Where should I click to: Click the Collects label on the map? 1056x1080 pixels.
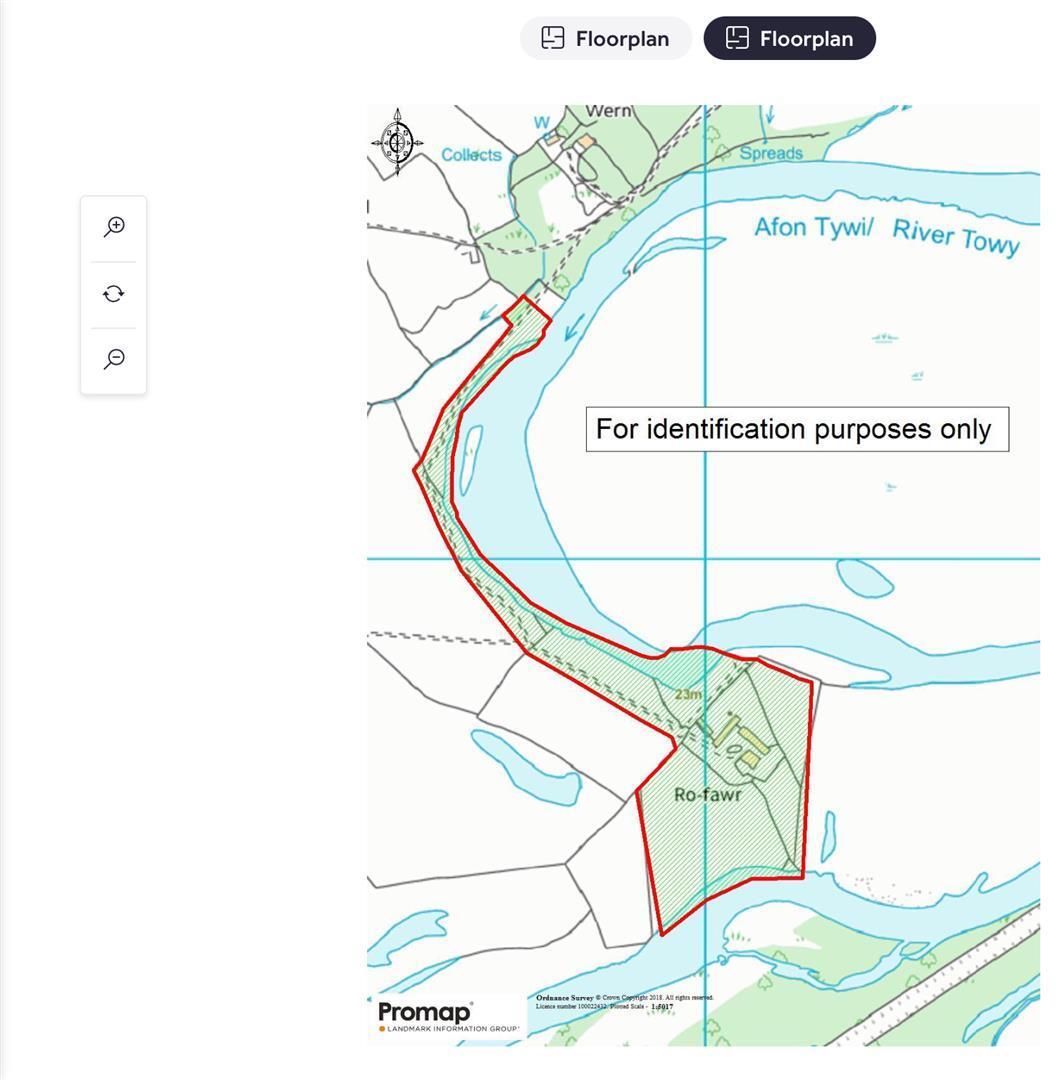(471, 155)
